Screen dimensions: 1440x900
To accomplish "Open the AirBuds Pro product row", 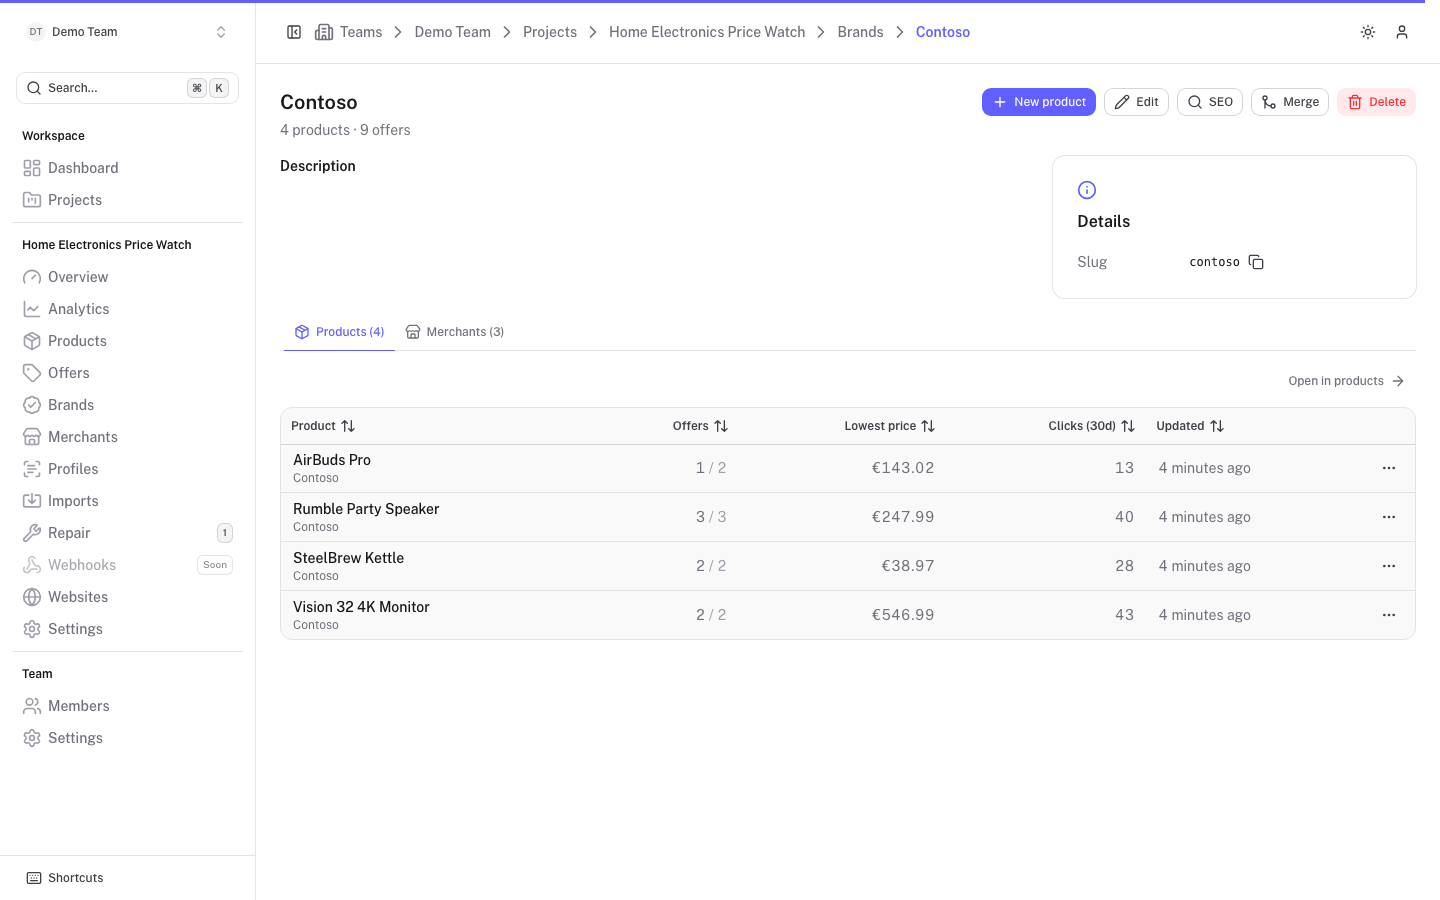I will [x=848, y=468].
